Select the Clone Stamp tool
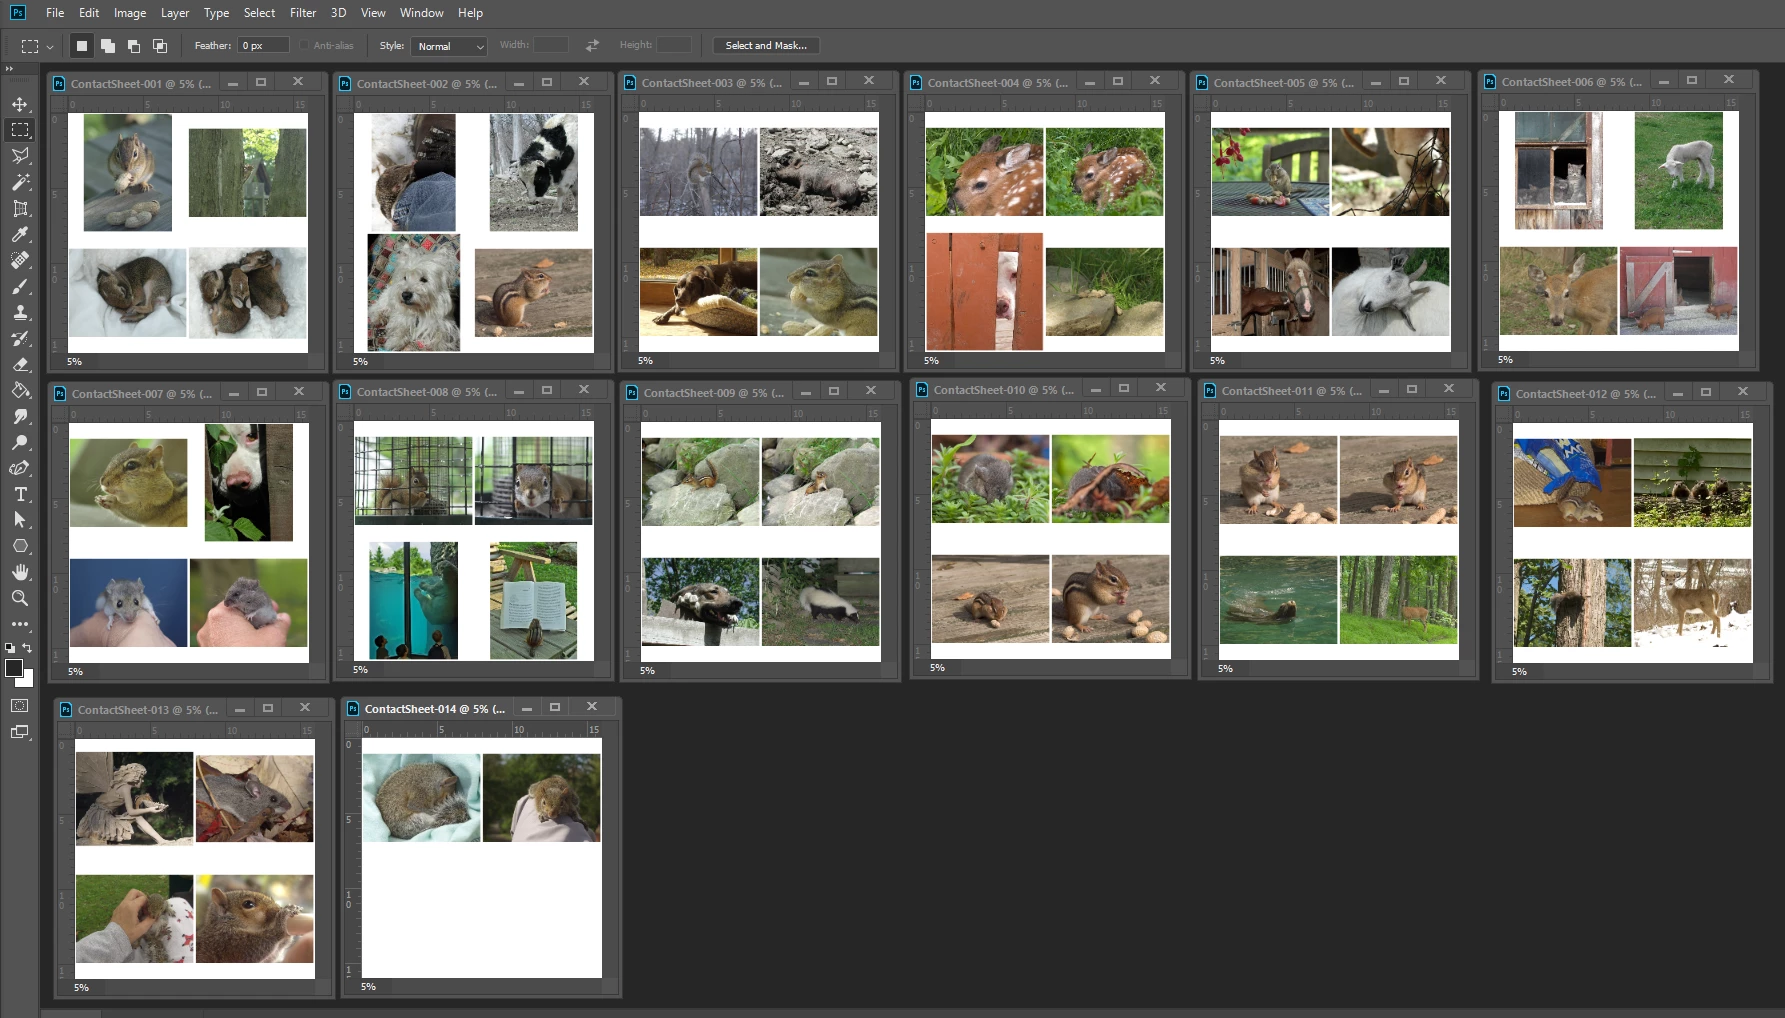The width and height of the screenshot is (1785, 1018). 20,312
